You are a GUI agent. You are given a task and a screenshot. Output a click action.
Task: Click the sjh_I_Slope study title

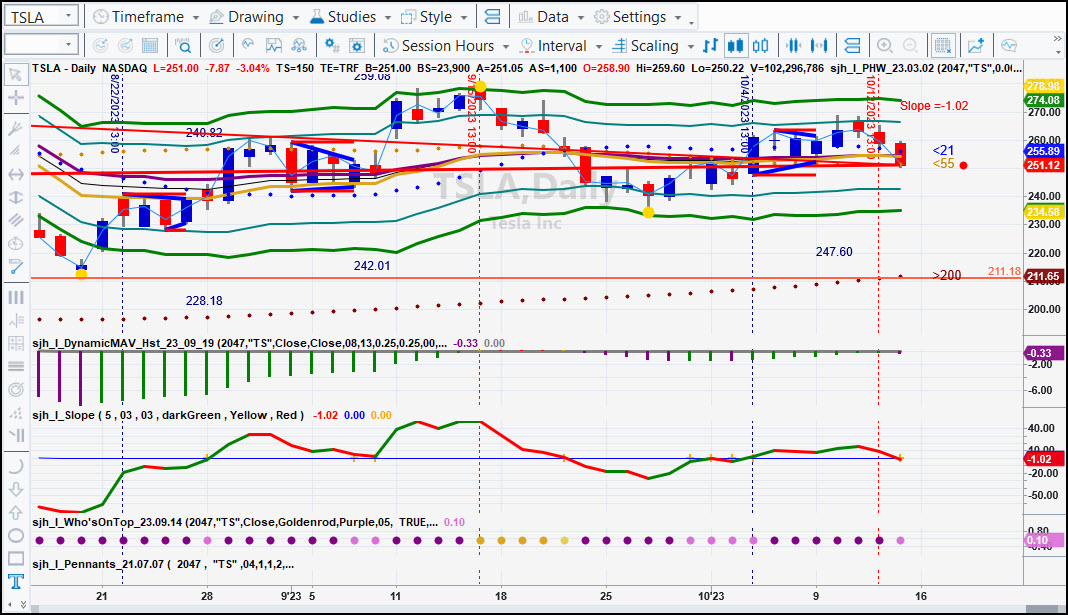[168, 415]
